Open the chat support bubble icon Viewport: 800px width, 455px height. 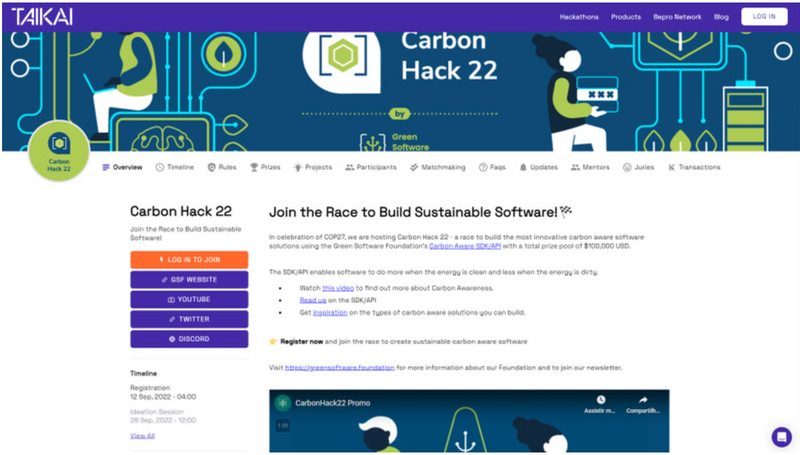click(x=781, y=437)
